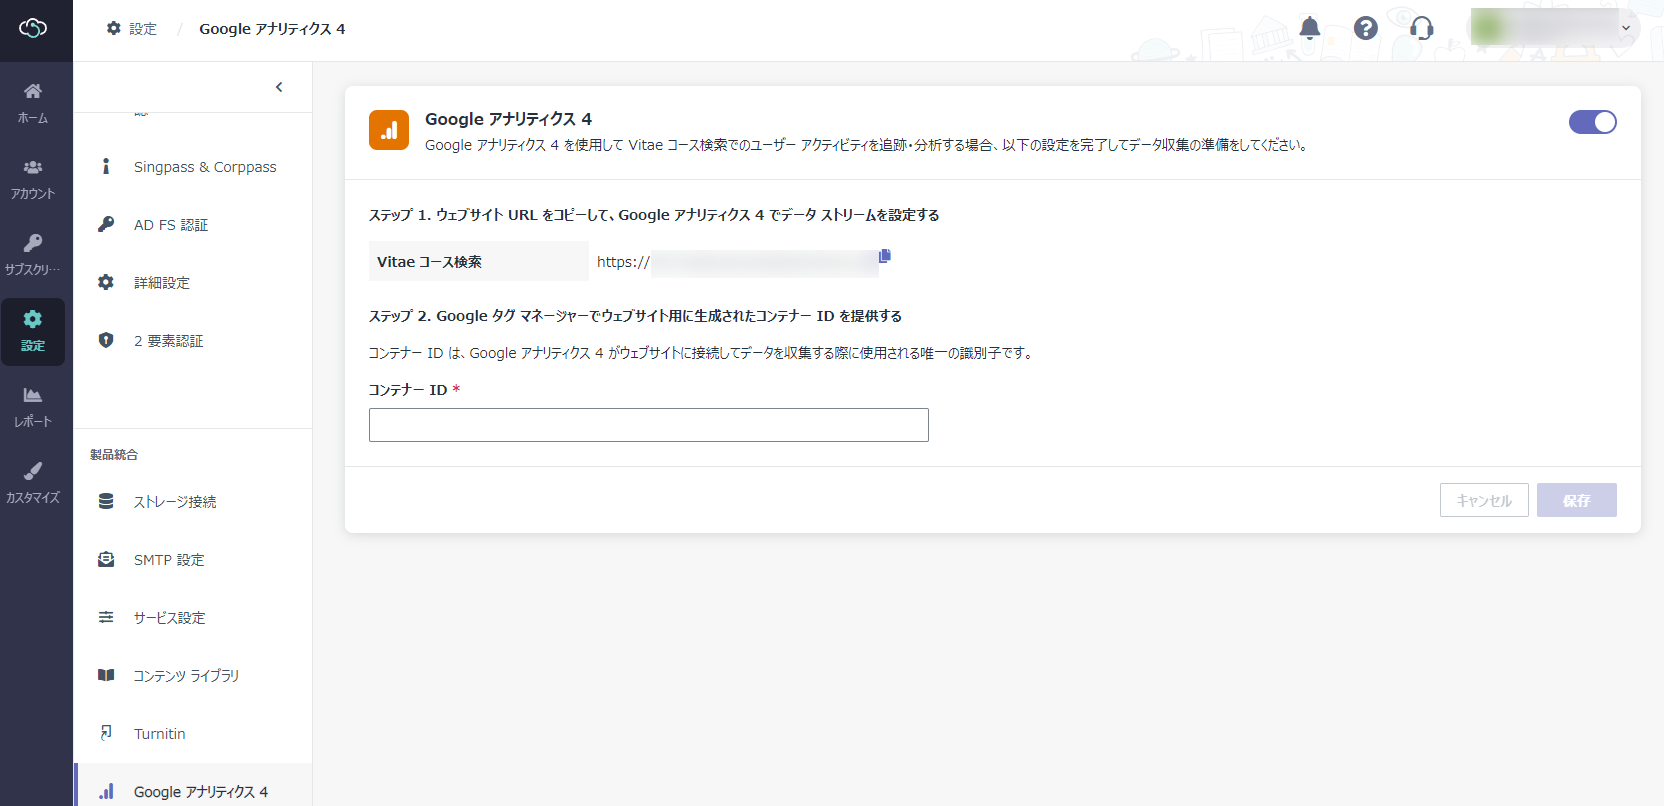Open the notifications bell icon
This screenshot has width=1664, height=806.
point(1310,28)
